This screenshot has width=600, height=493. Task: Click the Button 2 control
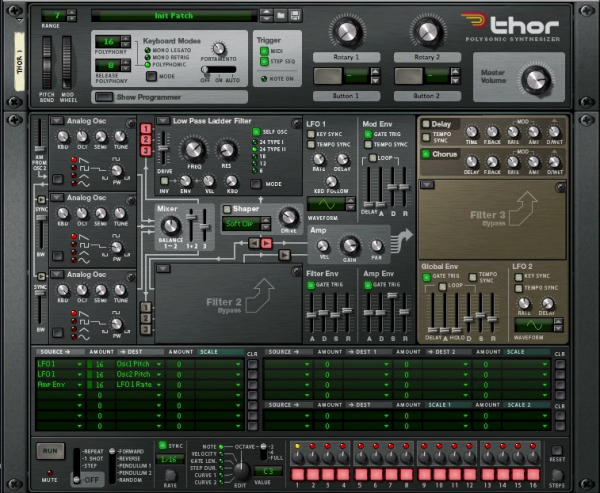[409, 76]
